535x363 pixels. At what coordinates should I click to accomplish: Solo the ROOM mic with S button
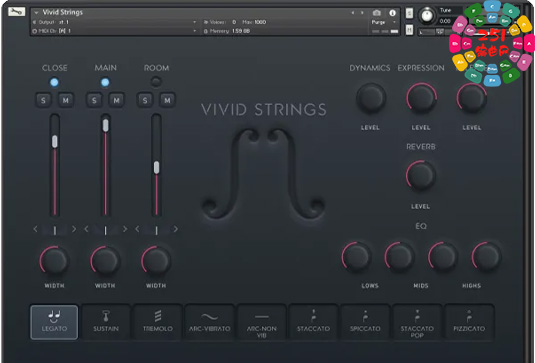click(145, 100)
